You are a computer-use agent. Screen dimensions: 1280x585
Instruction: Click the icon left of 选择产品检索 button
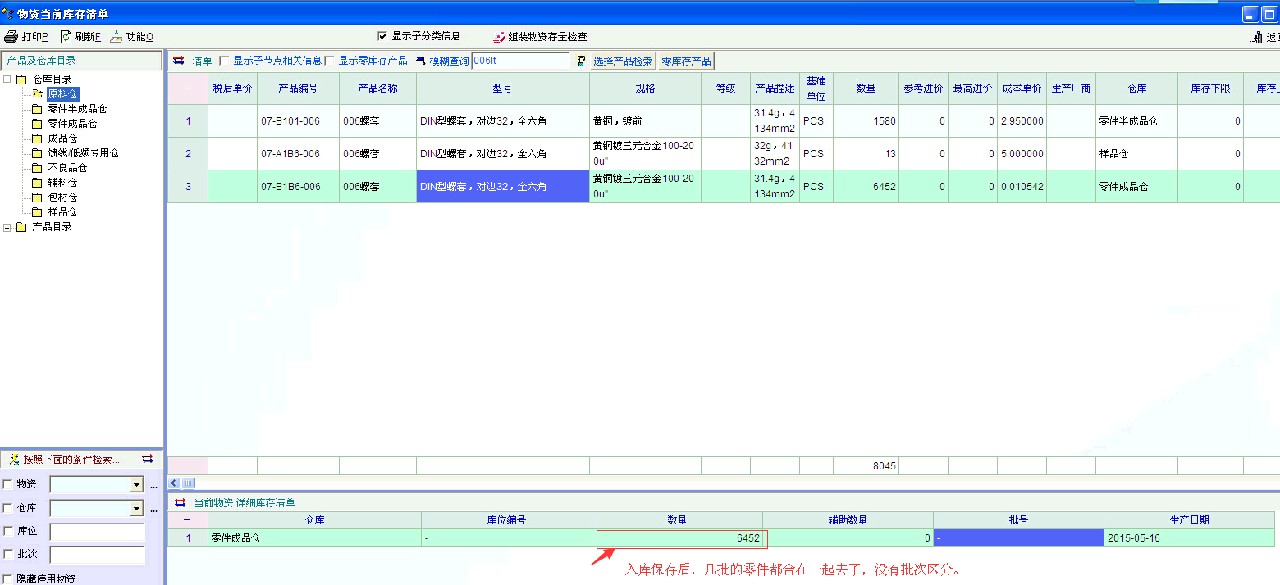click(x=581, y=61)
